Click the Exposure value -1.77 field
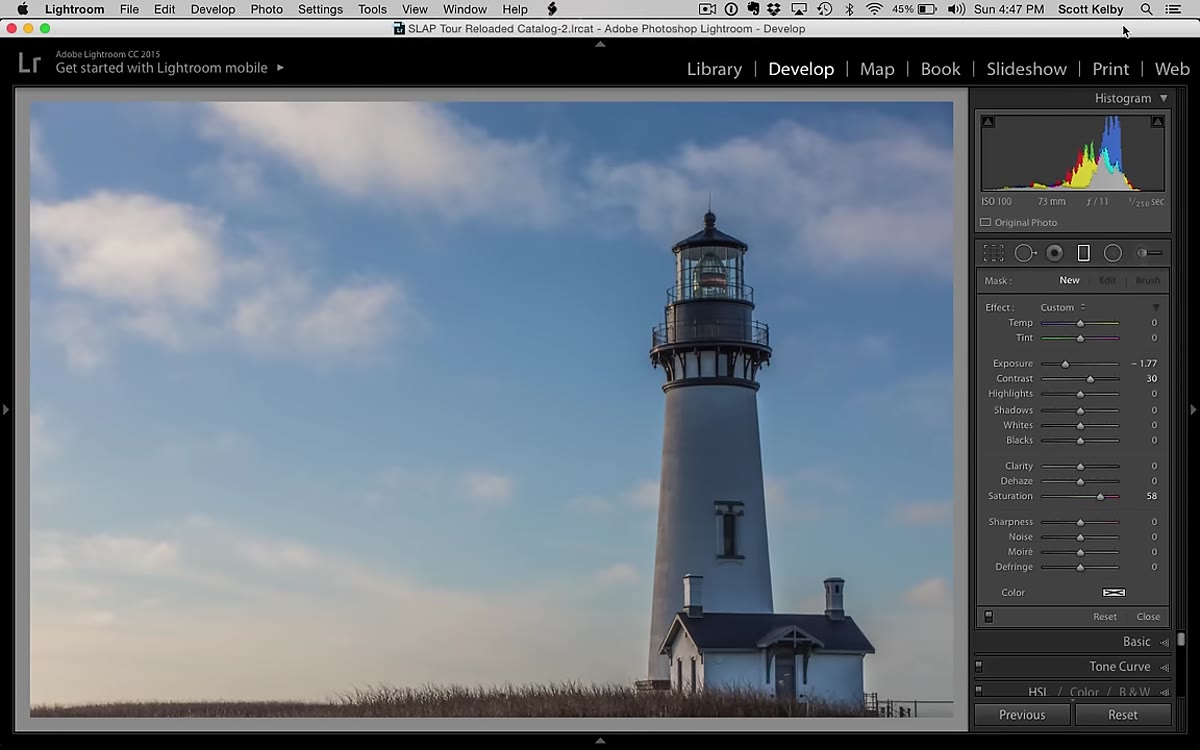 tap(1144, 364)
